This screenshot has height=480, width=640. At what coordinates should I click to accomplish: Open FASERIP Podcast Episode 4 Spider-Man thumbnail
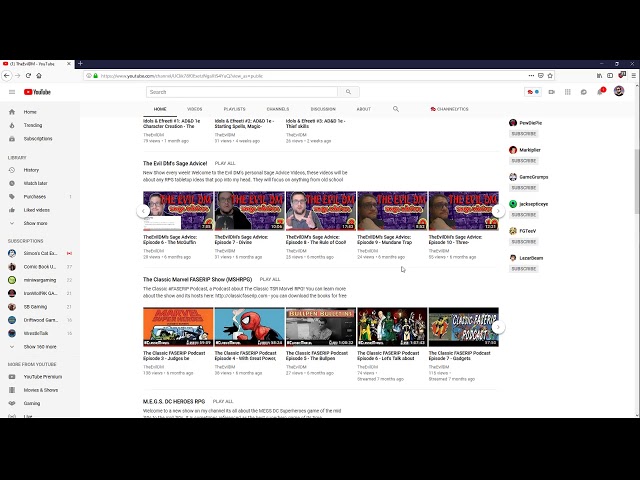click(249, 327)
